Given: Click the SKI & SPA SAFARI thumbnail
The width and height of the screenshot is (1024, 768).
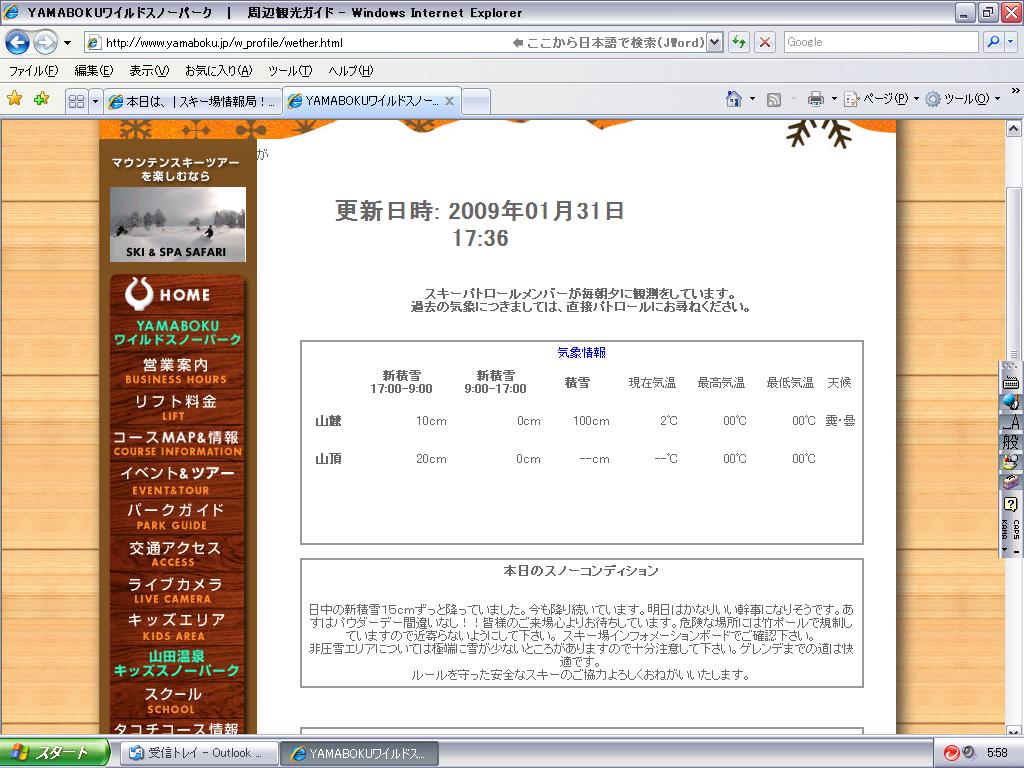Looking at the screenshot, I should (178, 225).
